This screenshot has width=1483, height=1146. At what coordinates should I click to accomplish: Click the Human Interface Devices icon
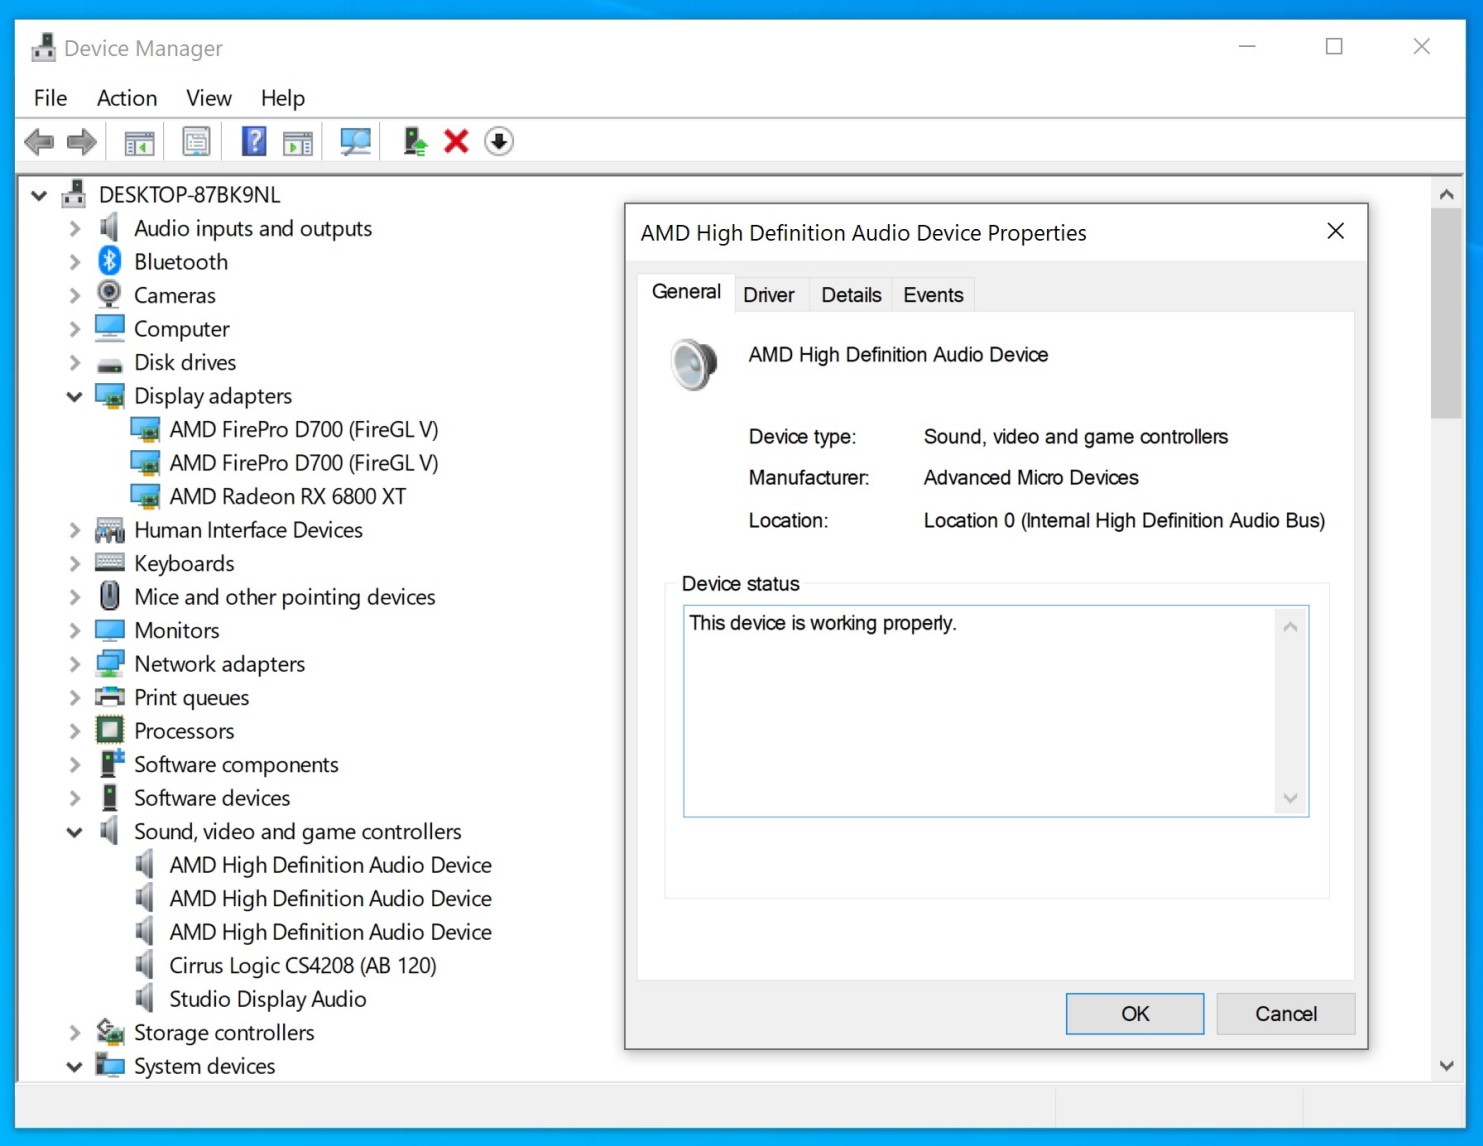click(x=109, y=529)
